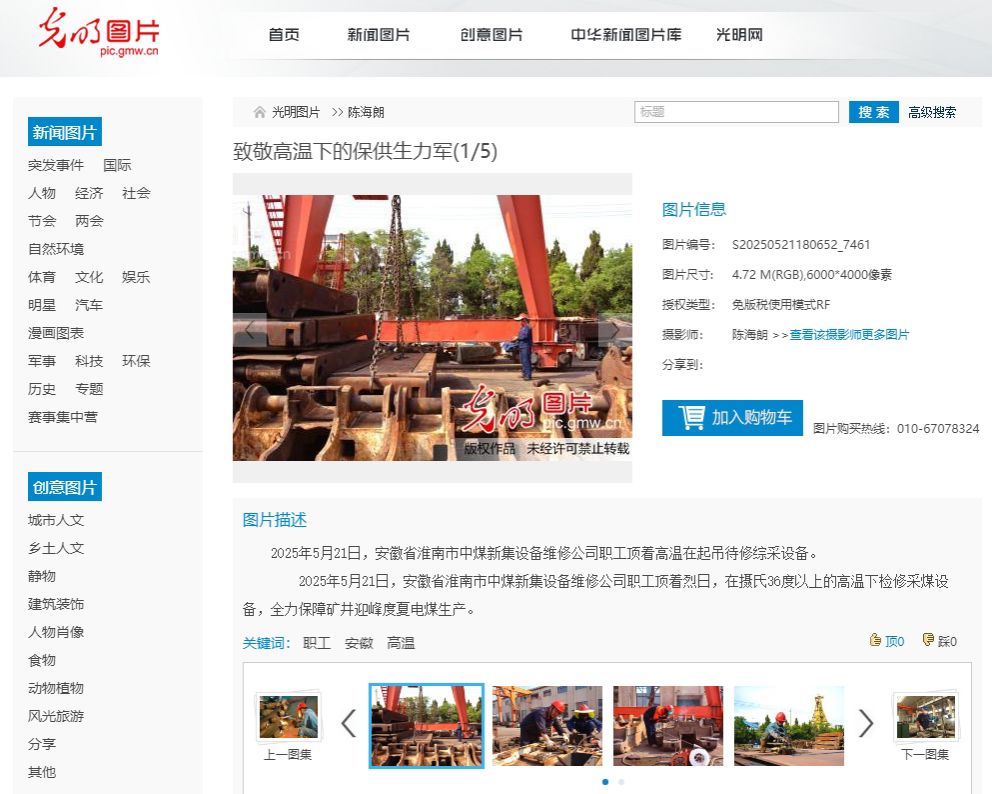Open 乡土人文 creative category
This screenshot has width=992, height=794.
(56, 548)
